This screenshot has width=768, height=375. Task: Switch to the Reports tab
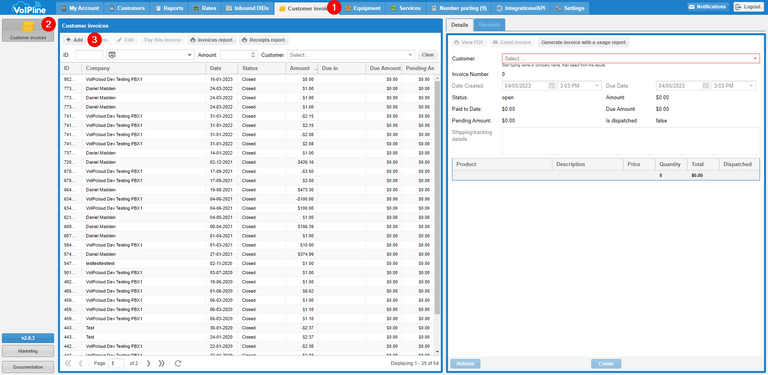(169, 8)
